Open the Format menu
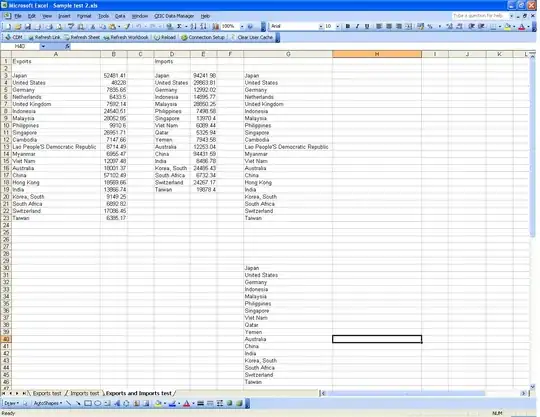540x417 pixels. [84, 16]
